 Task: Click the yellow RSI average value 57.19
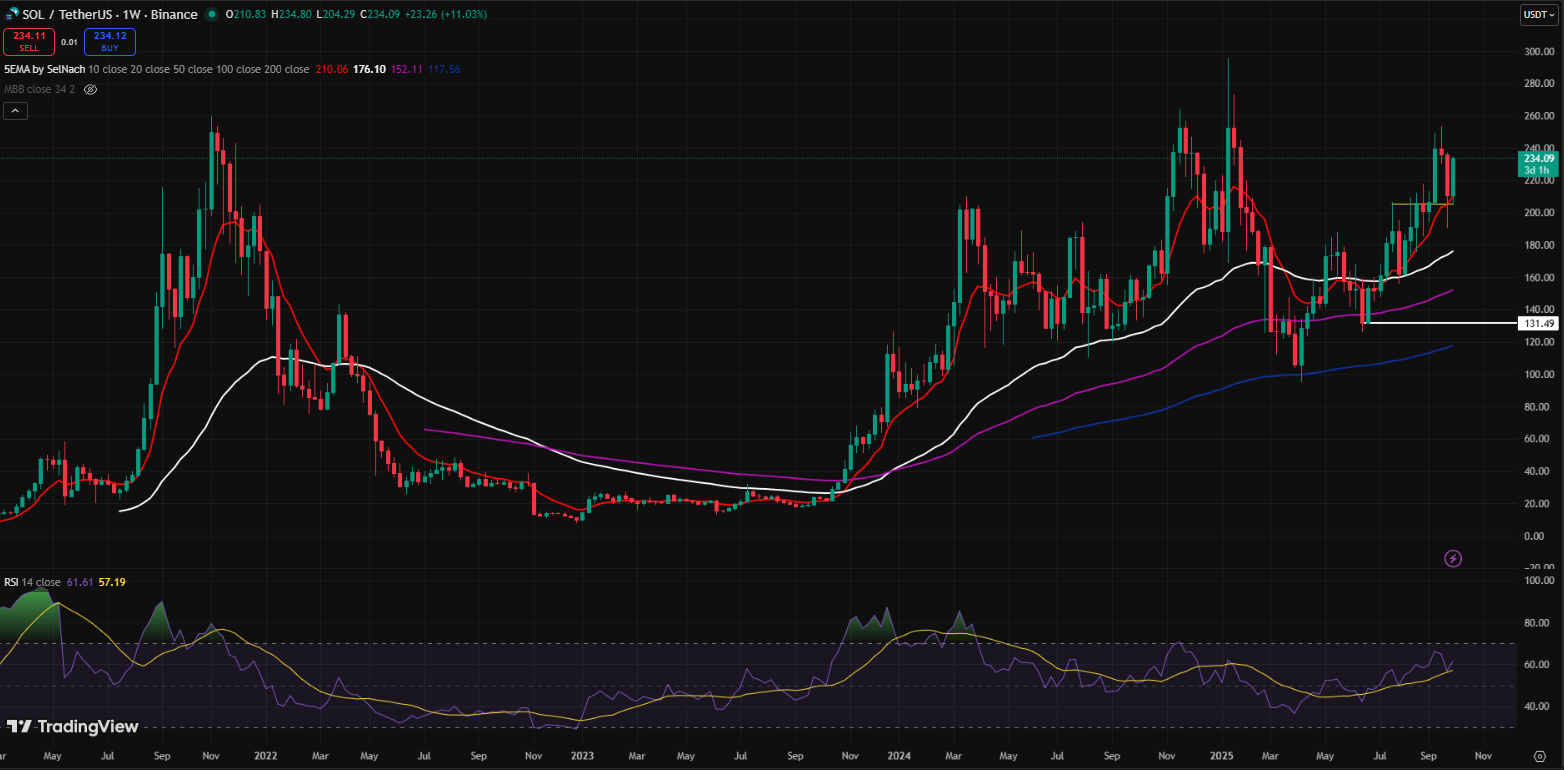pyautogui.click(x=112, y=582)
